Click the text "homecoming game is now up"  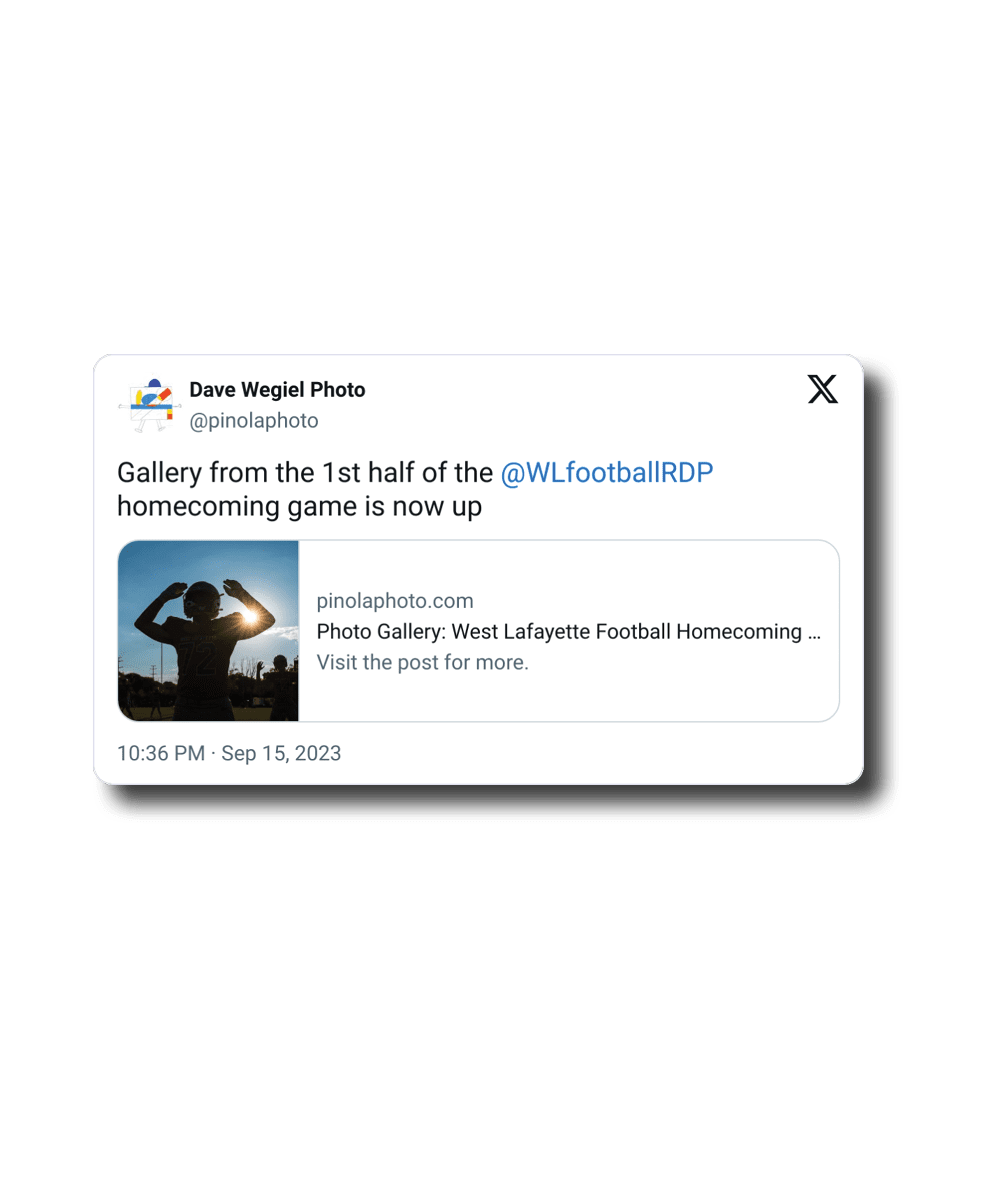pyautogui.click(x=299, y=506)
